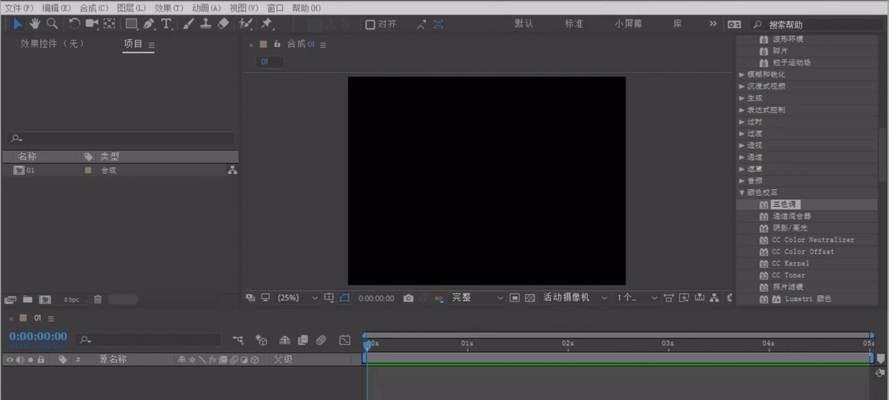Image resolution: width=889 pixels, height=400 pixels.
Task: Open the 效果(T) menu
Action: [x=169, y=7]
